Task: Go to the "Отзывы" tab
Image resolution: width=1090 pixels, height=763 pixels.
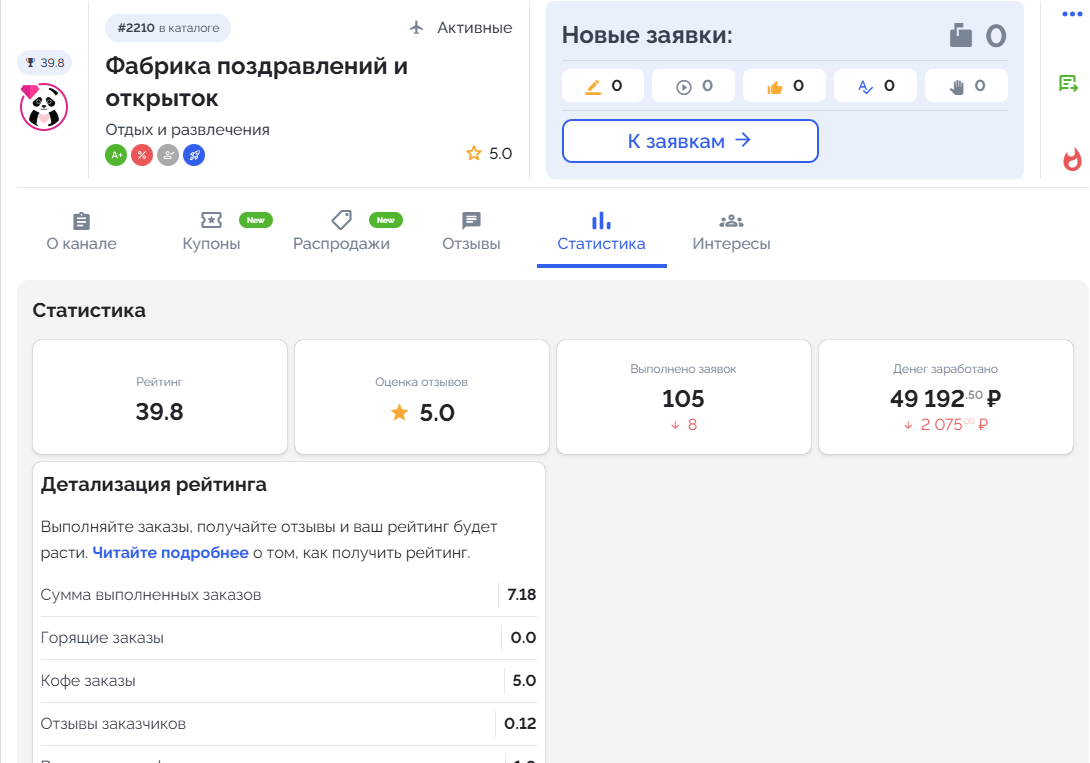Action: (471, 232)
